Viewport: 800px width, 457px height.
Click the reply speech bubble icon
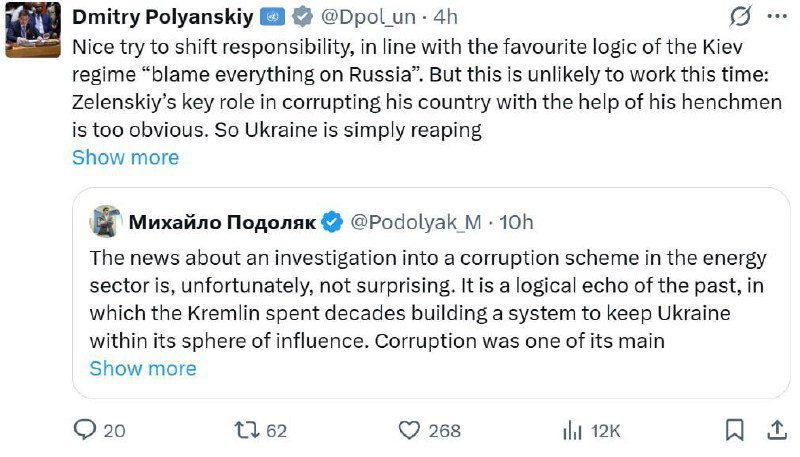86,430
